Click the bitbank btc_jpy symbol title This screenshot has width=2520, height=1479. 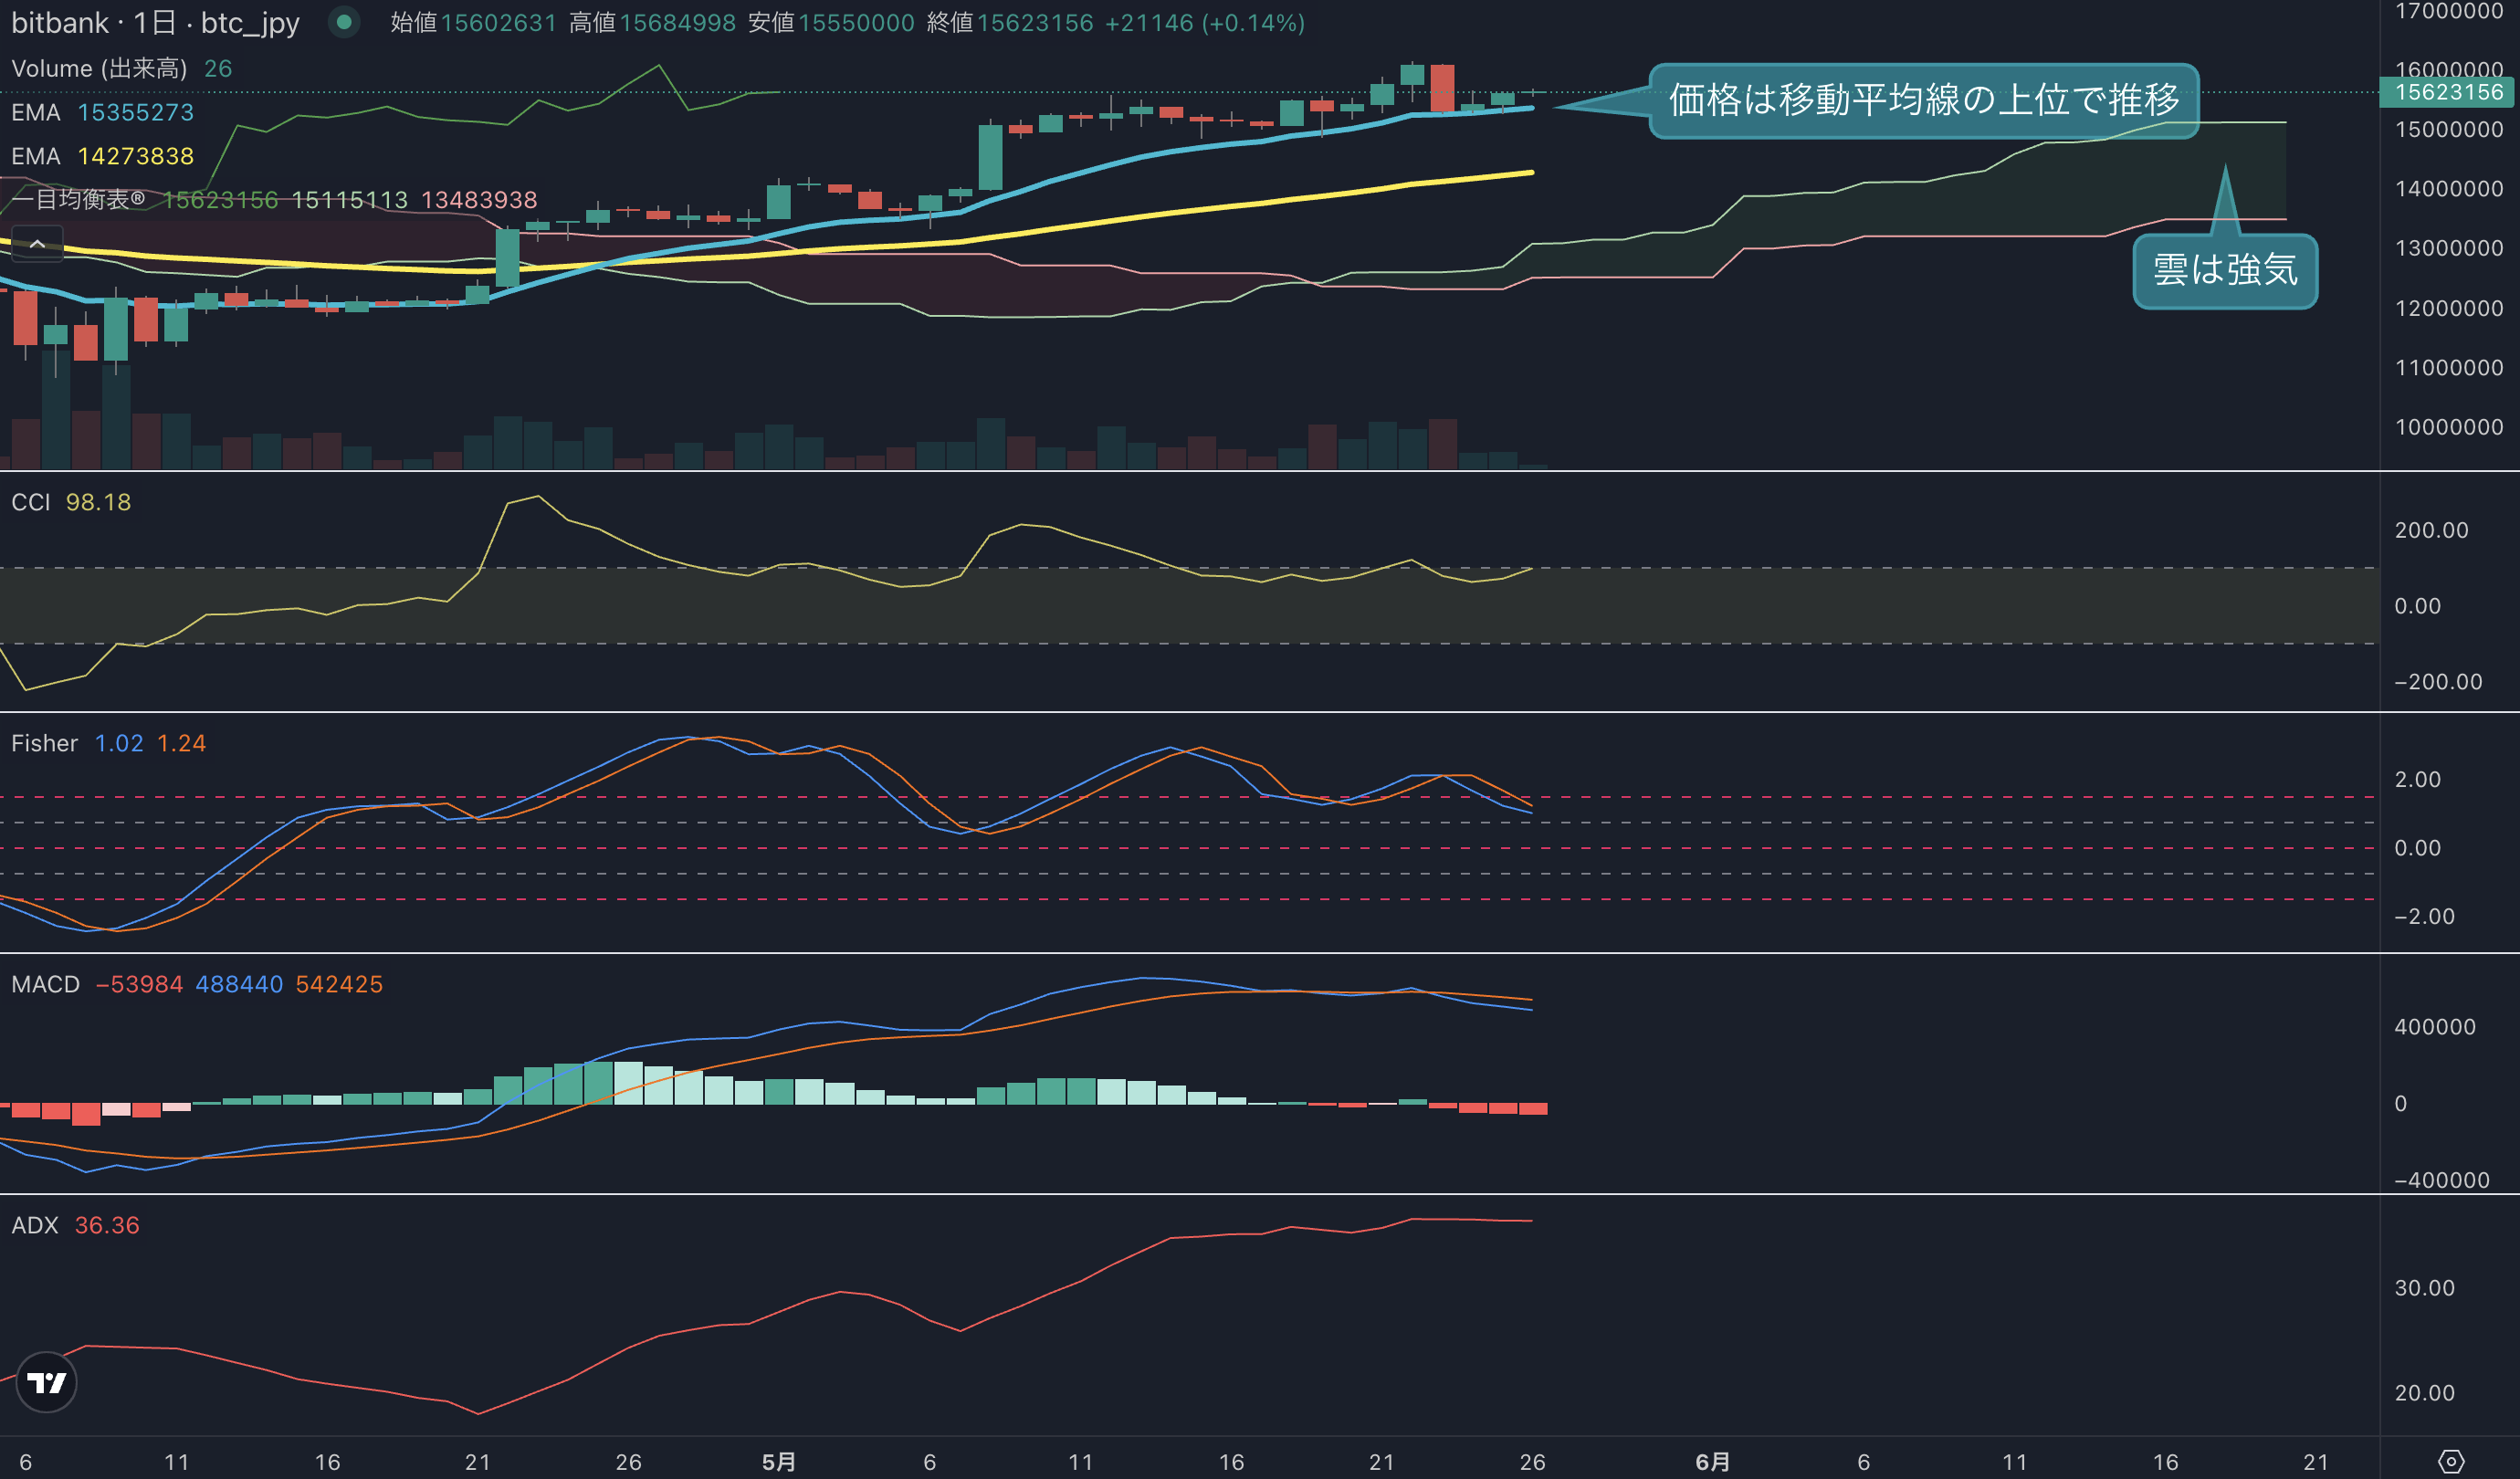tap(155, 22)
